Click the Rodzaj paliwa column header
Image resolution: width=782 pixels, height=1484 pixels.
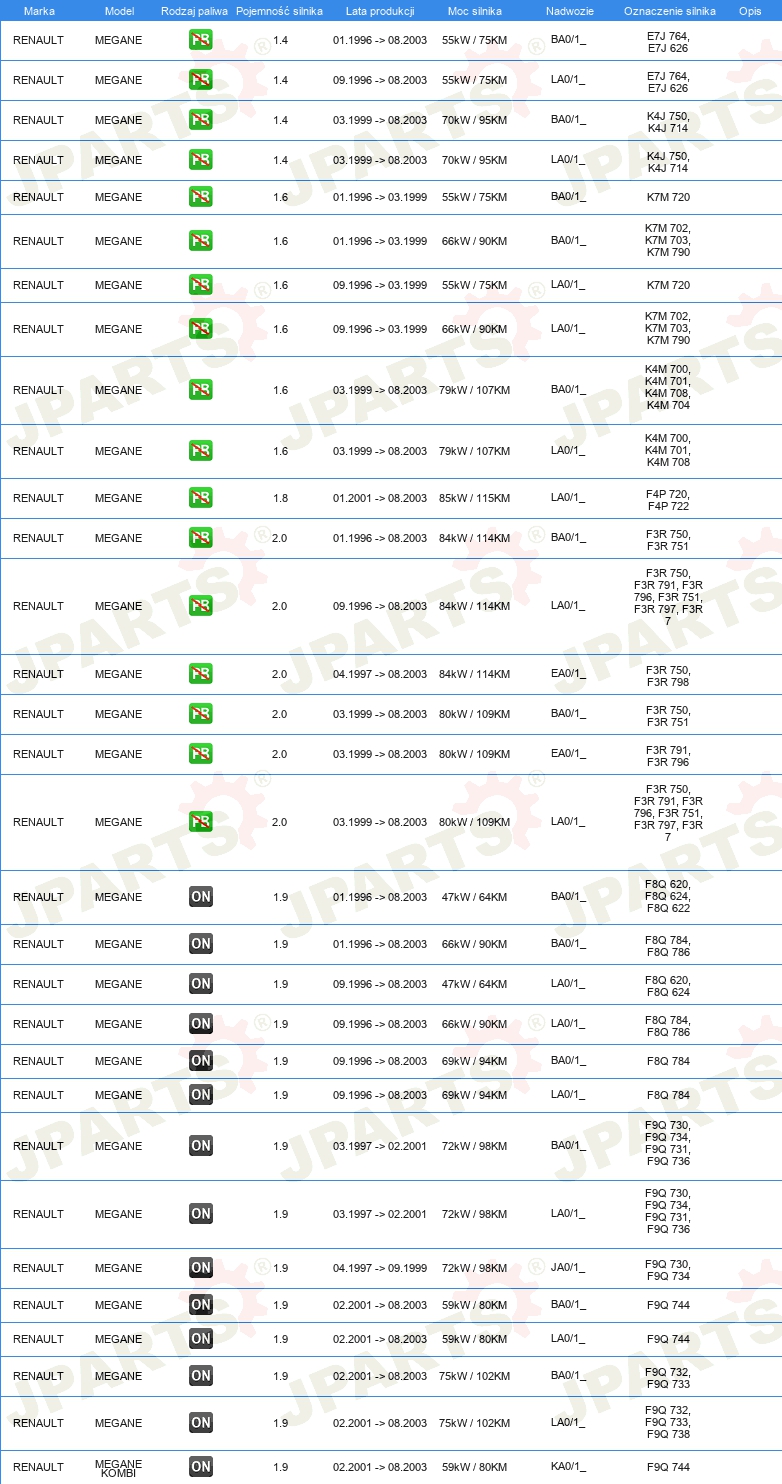195,11
